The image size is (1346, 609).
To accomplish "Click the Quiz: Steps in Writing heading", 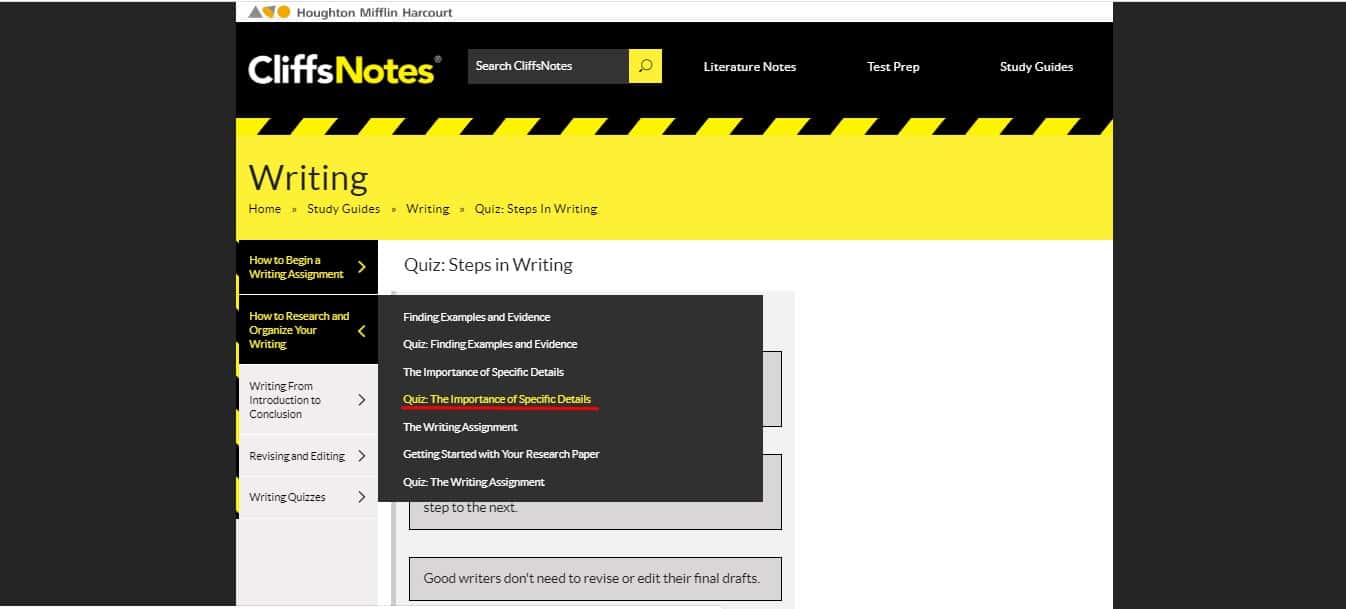I will tap(488, 265).
